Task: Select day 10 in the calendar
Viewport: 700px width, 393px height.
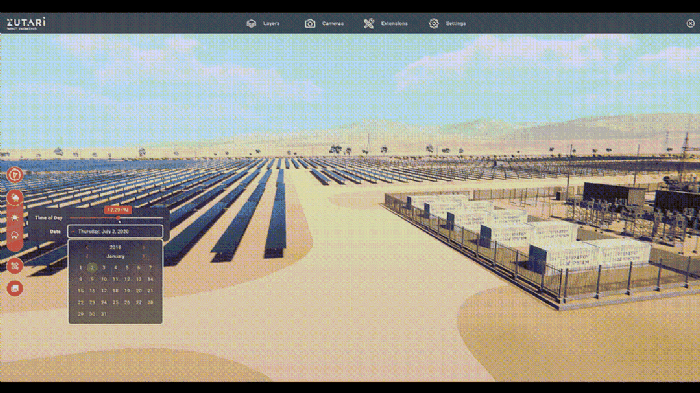Action: (x=104, y=279)
